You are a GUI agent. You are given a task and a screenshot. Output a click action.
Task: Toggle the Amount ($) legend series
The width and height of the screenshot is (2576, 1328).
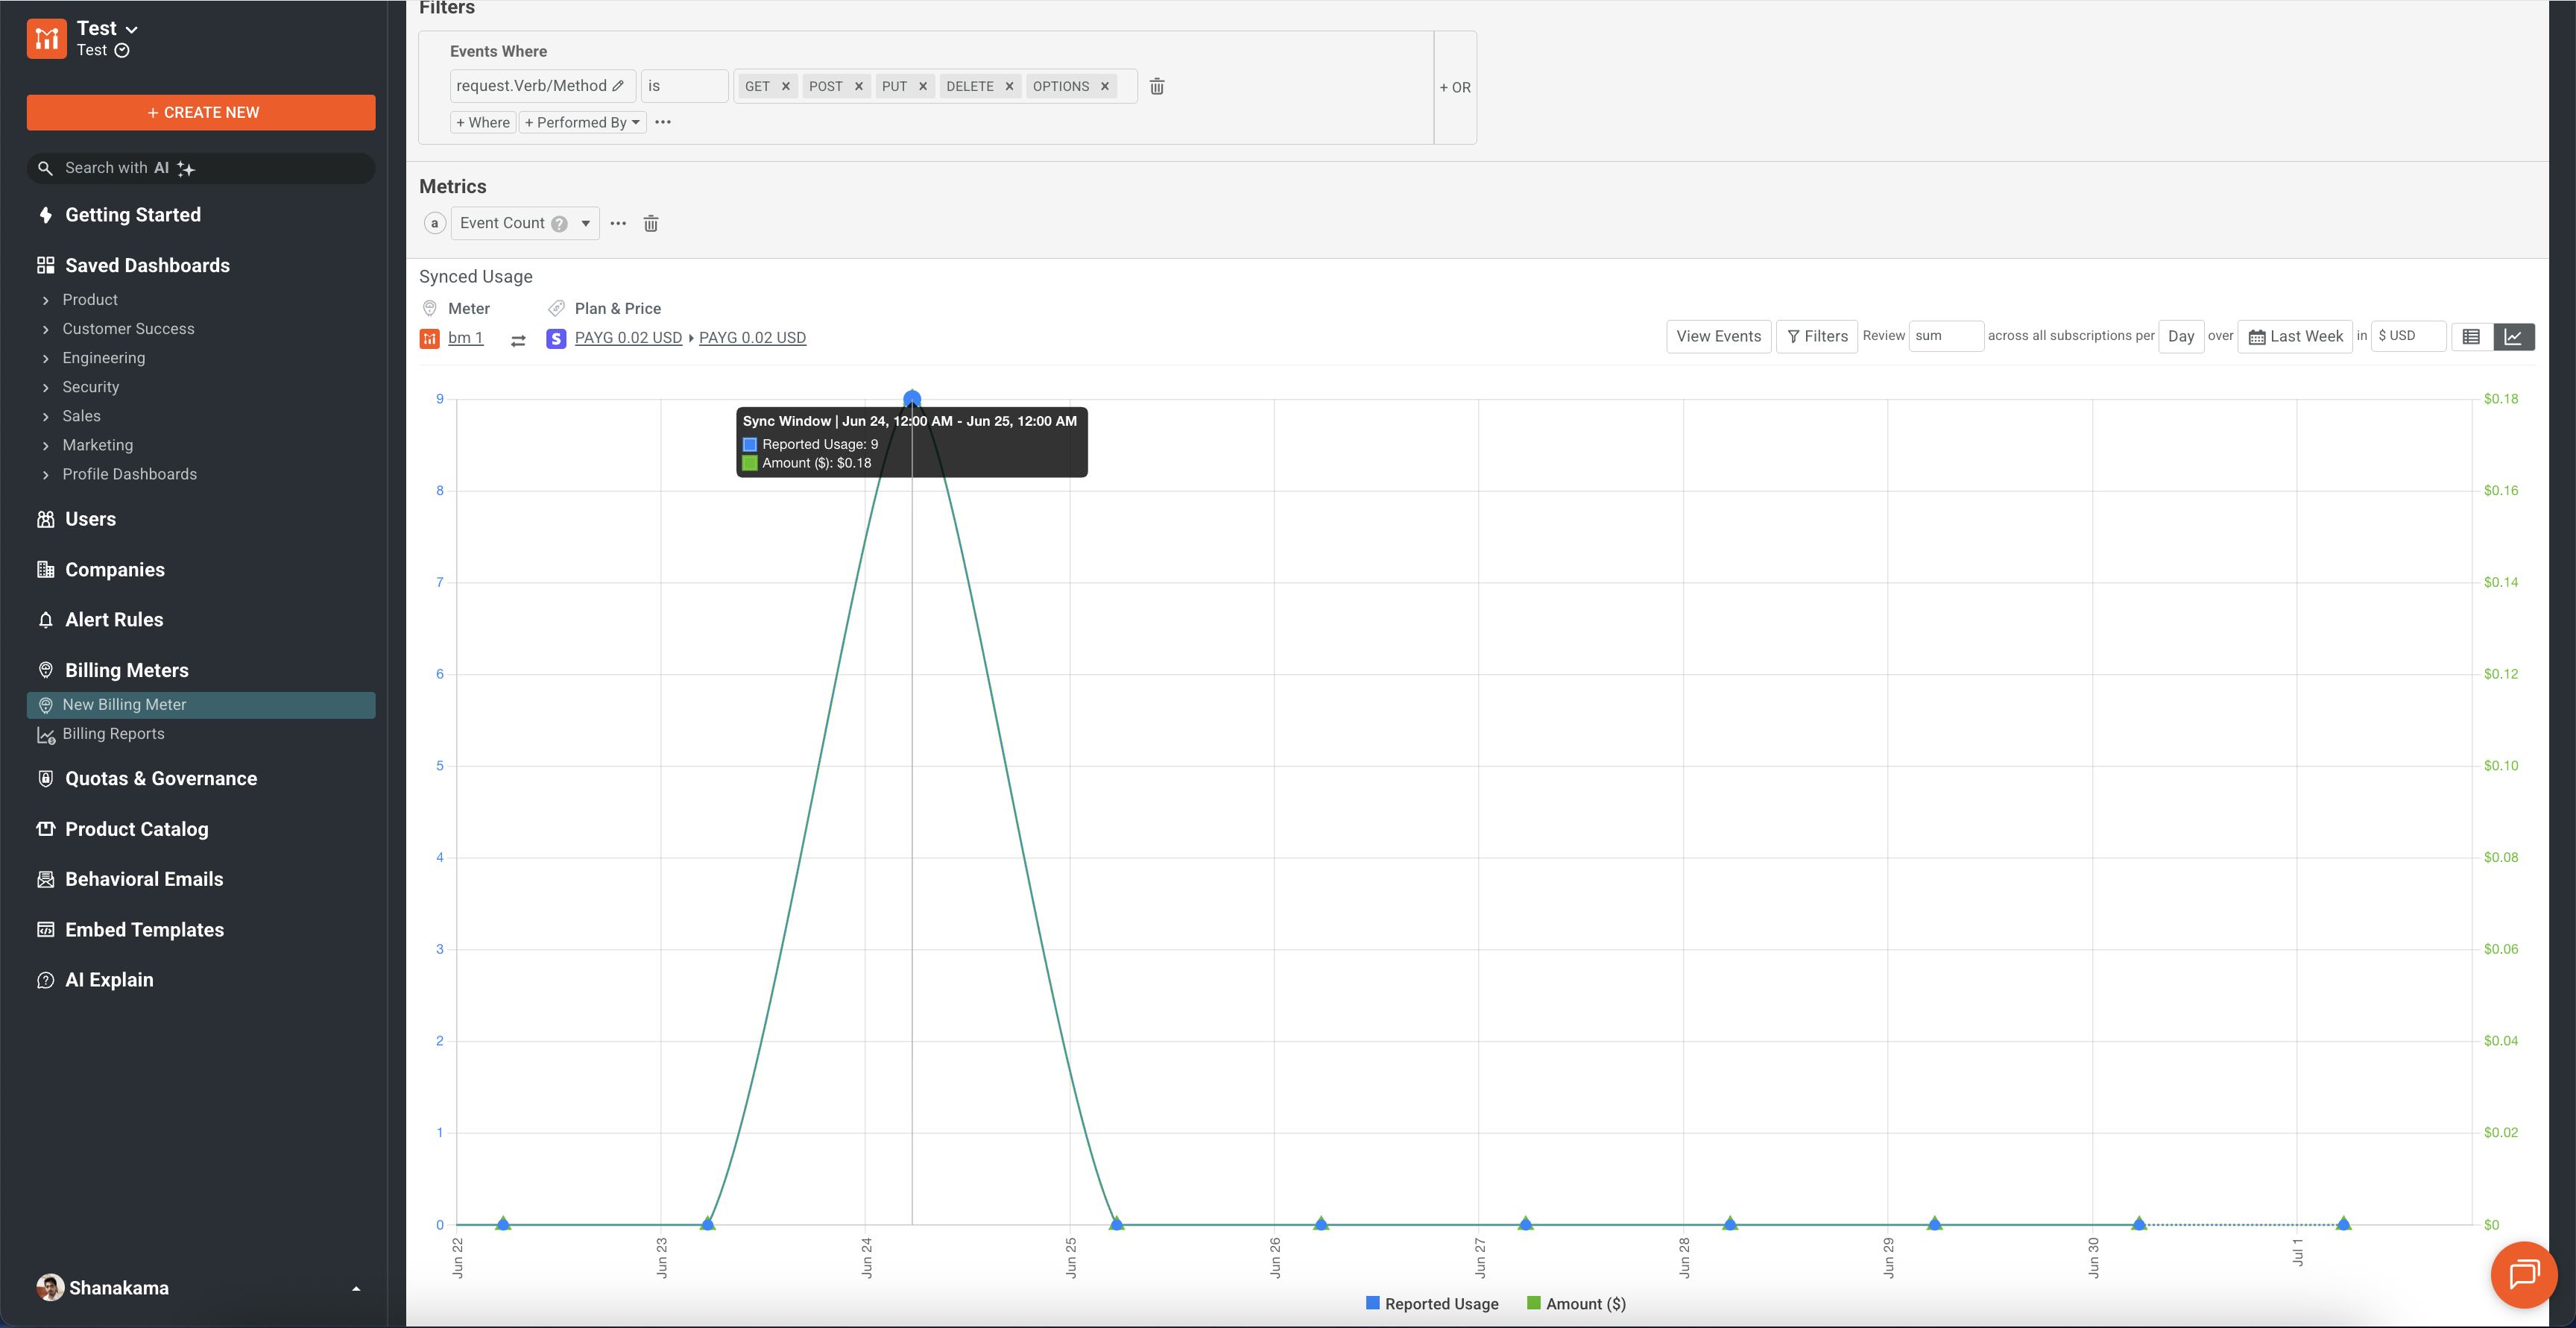pos(1576,1304)
